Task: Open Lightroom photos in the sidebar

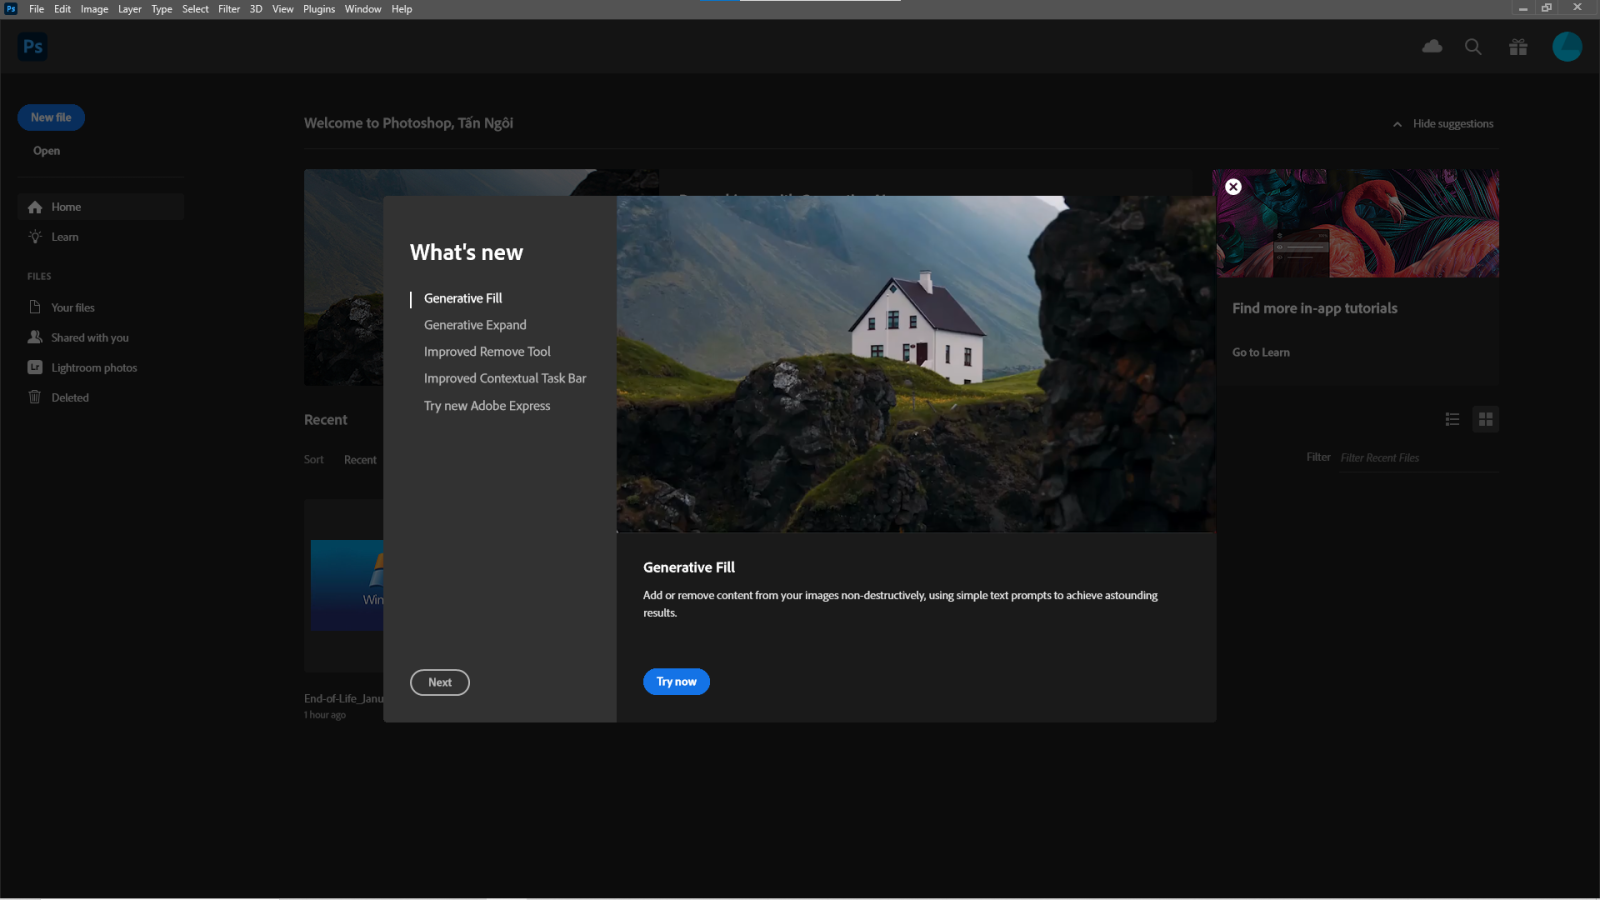Action: [94, 367]
